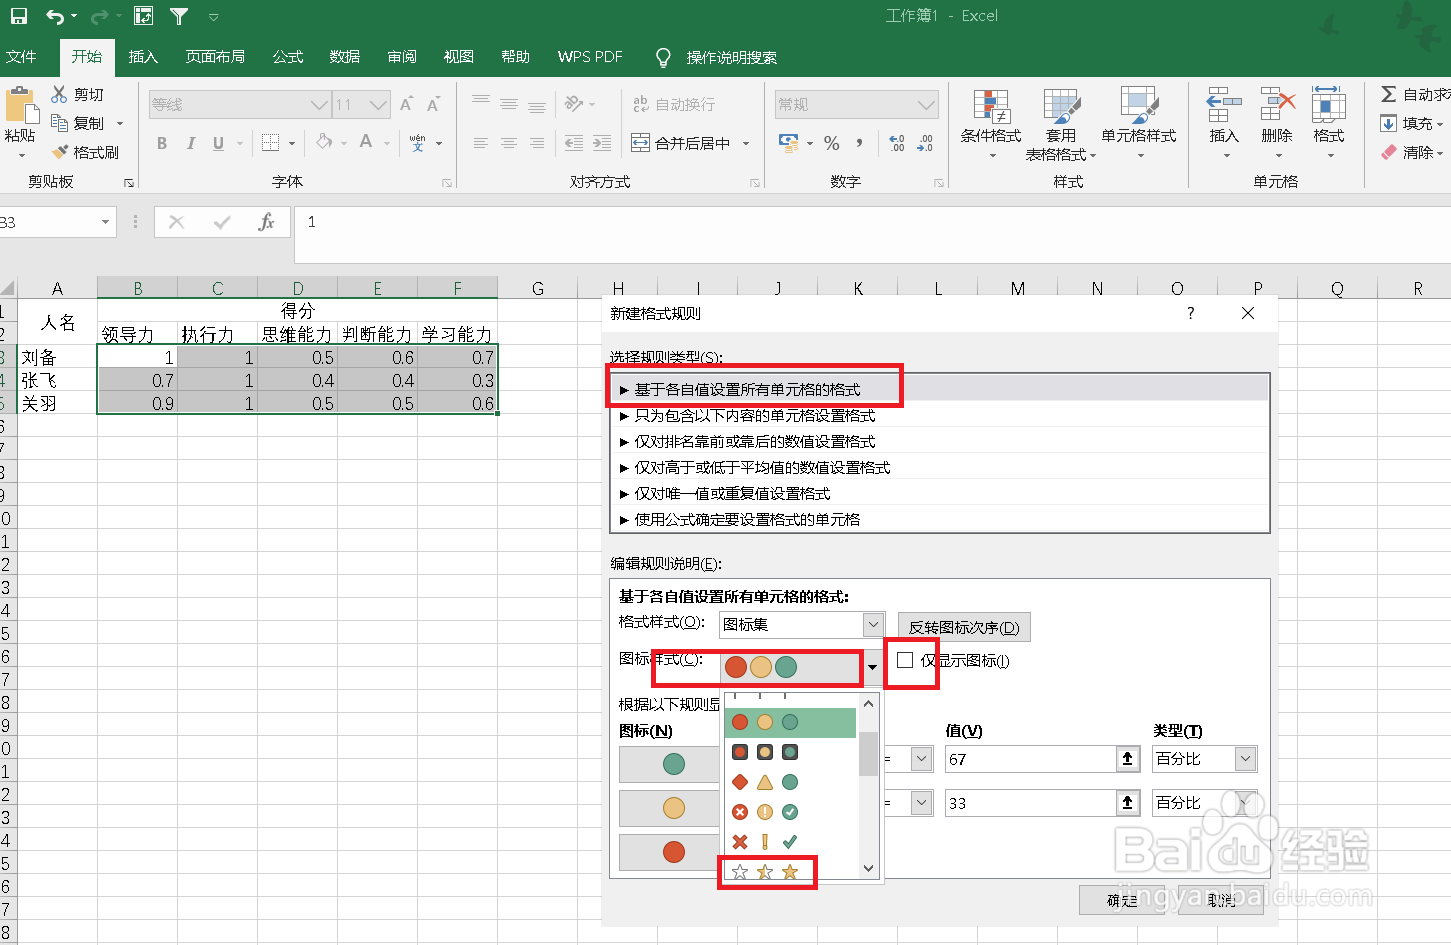Toggle bold formatting with B button
The height and width of the screenshot is (945, 1451).
click(161, 143)
